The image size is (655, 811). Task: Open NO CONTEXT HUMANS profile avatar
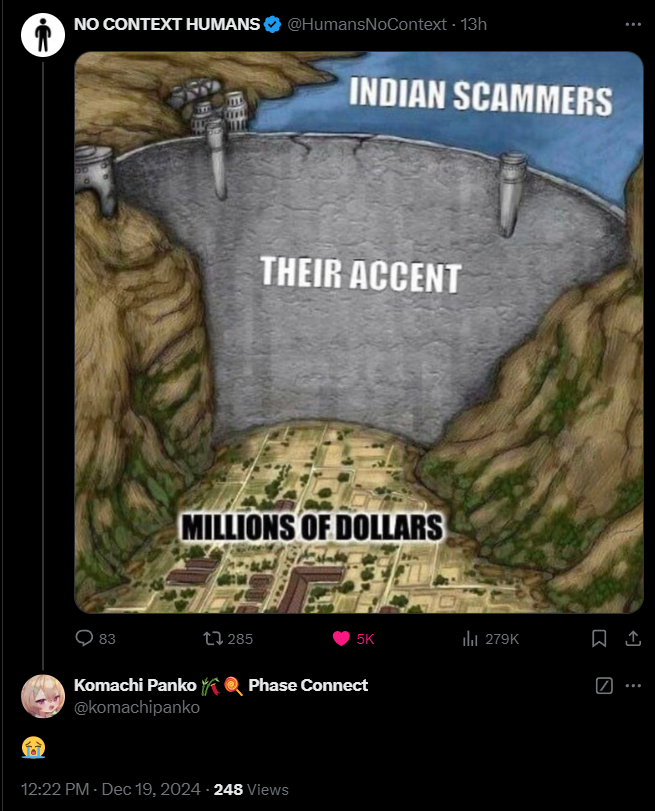(x=43, y=35)
